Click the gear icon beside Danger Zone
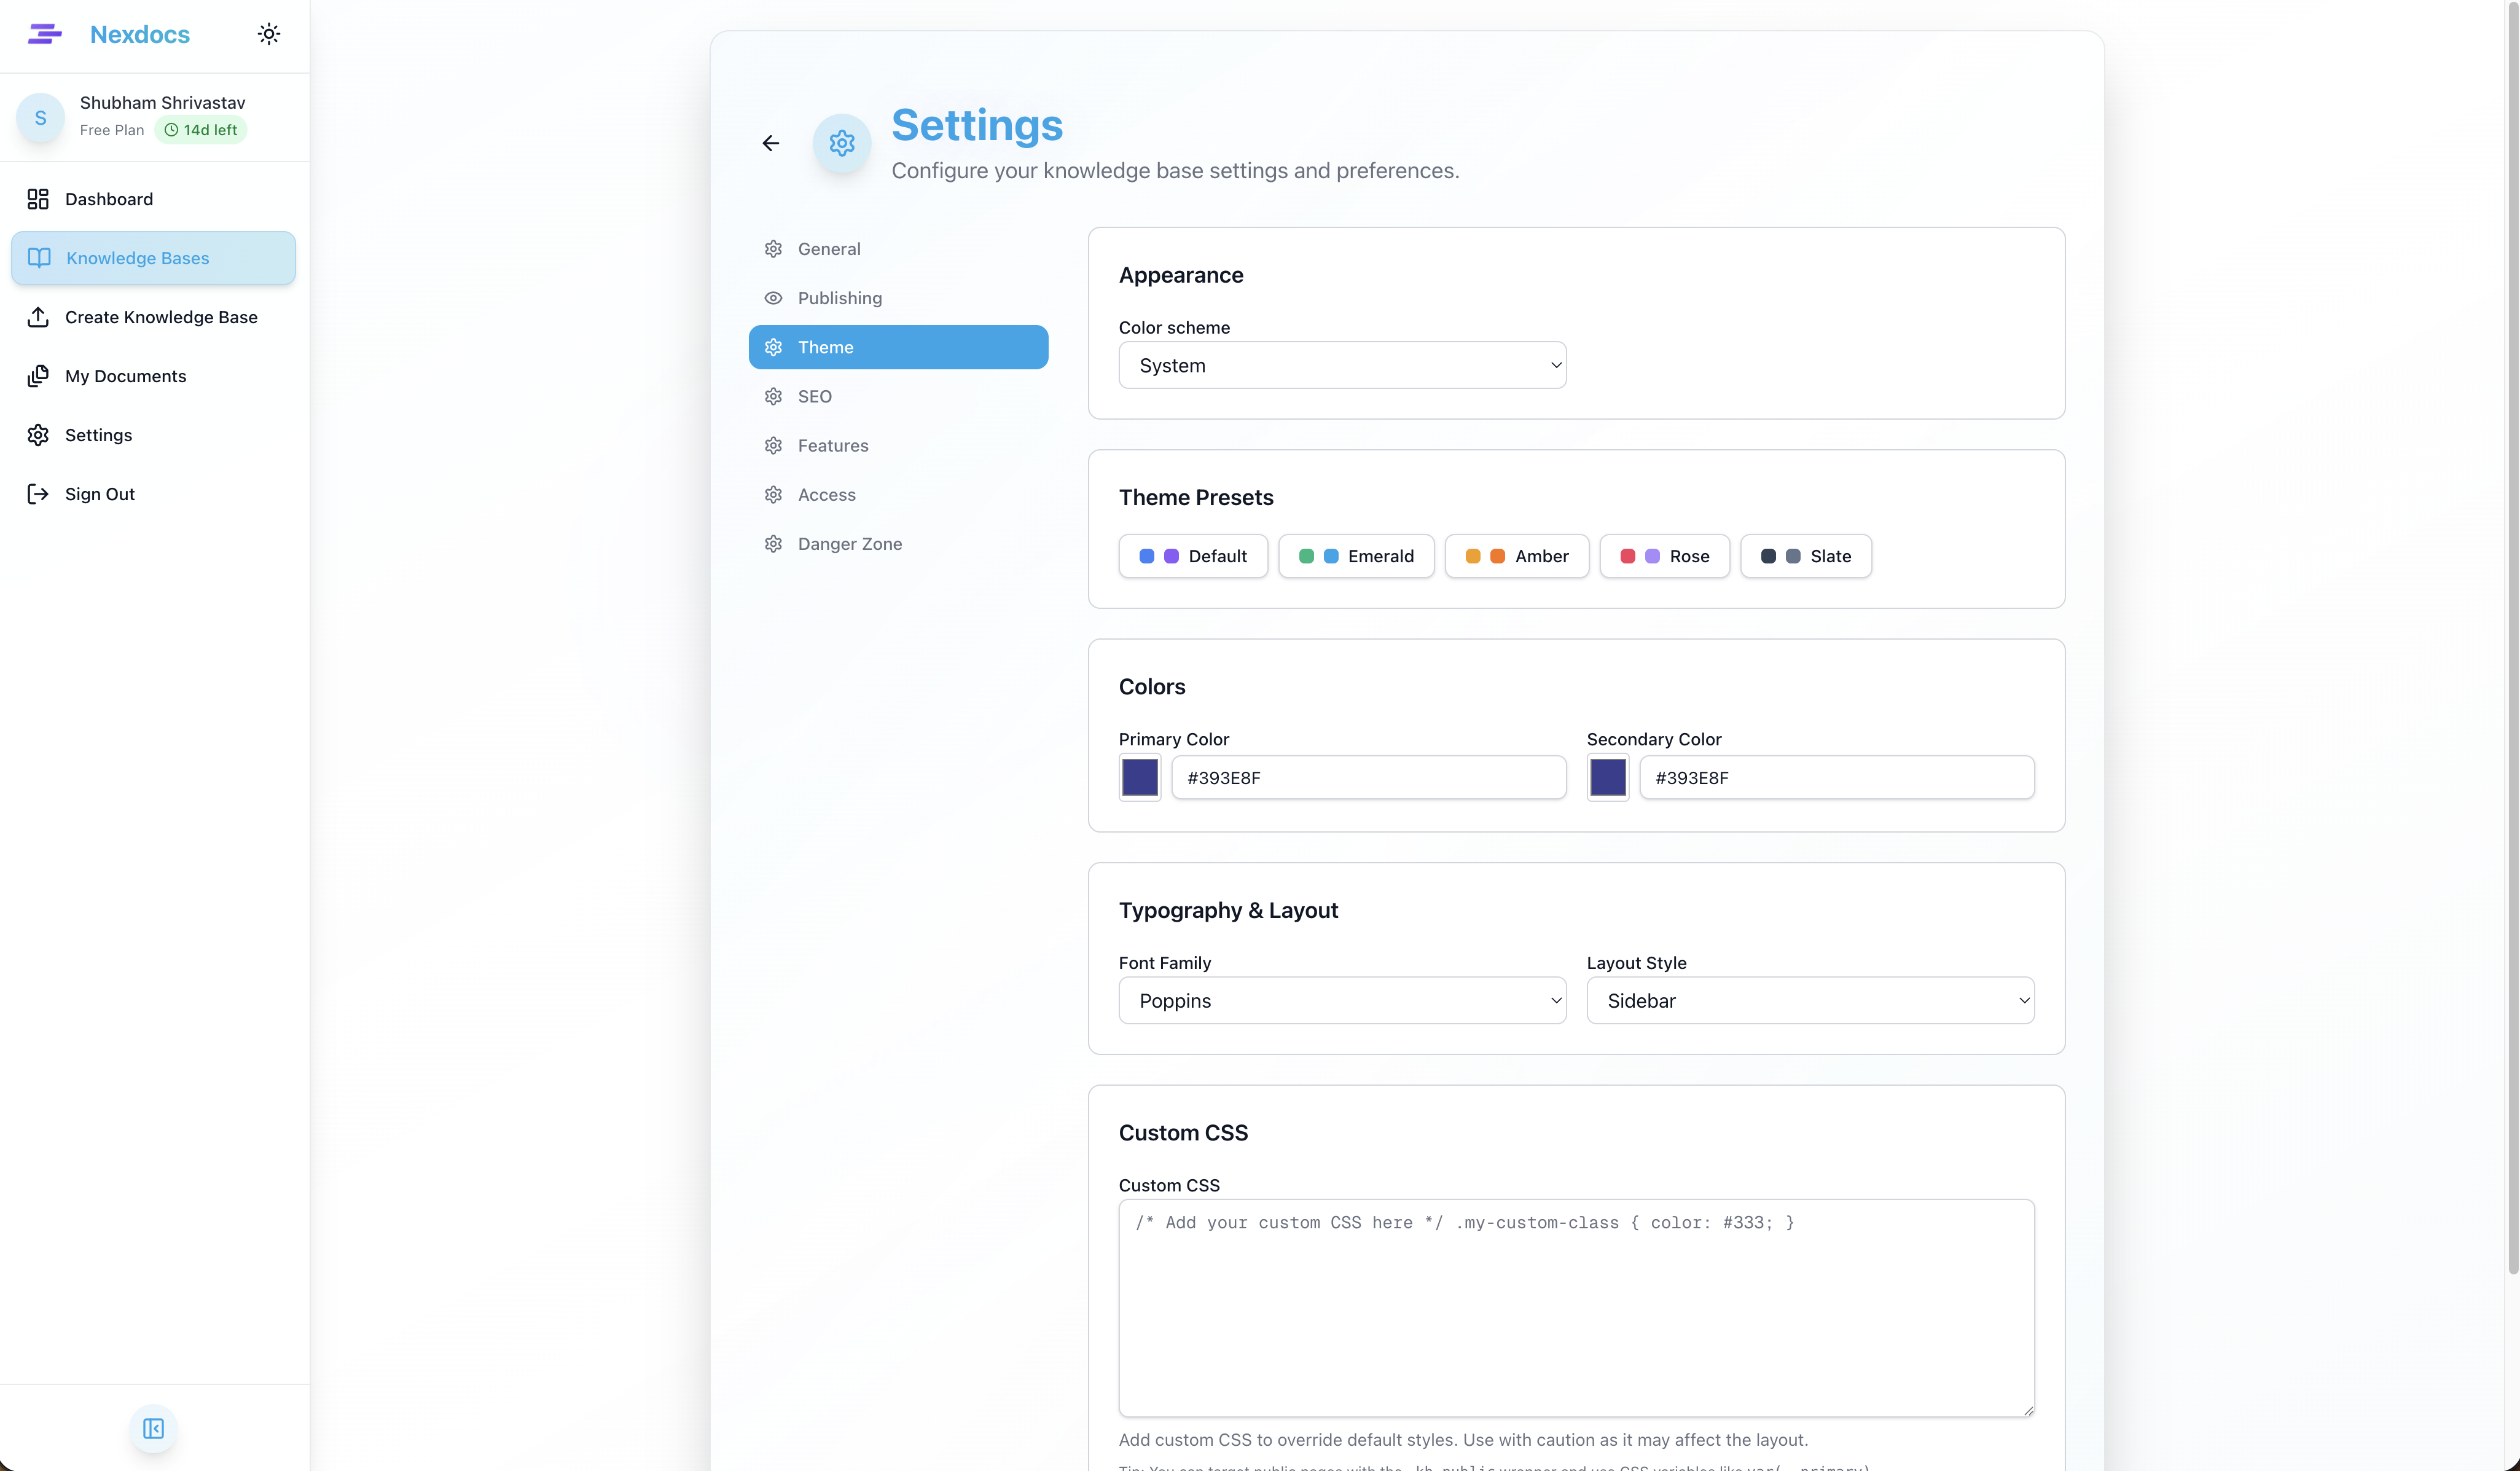 [773, 543]
